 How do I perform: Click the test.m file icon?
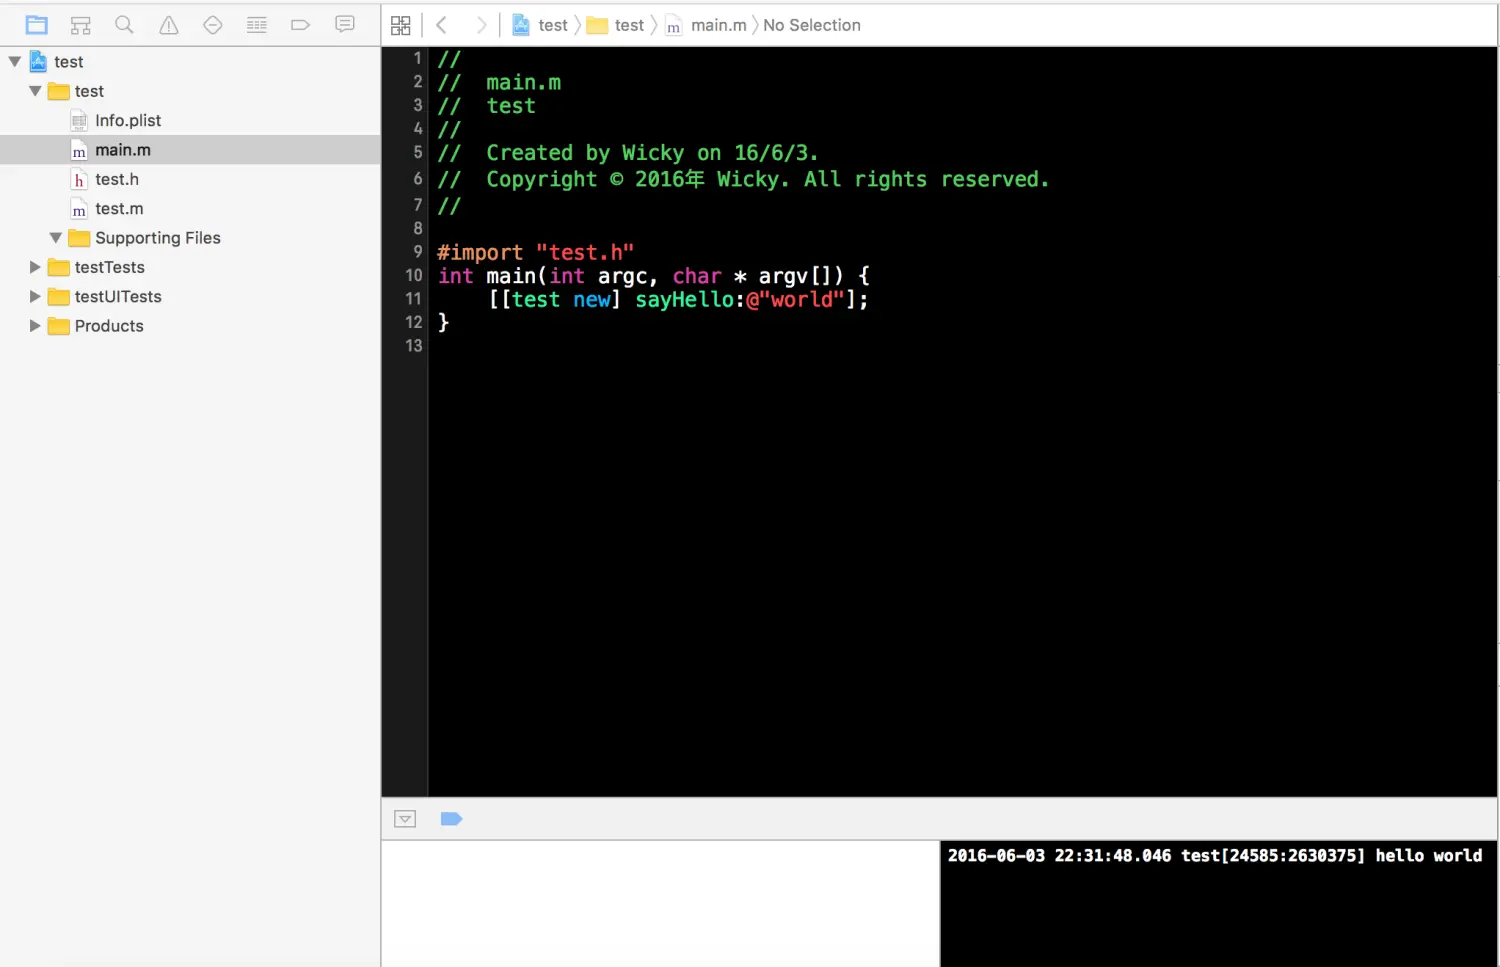(79, 209)
